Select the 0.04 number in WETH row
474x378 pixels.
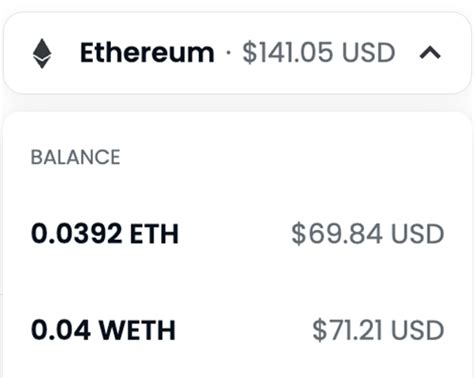[x=61, y=330]
